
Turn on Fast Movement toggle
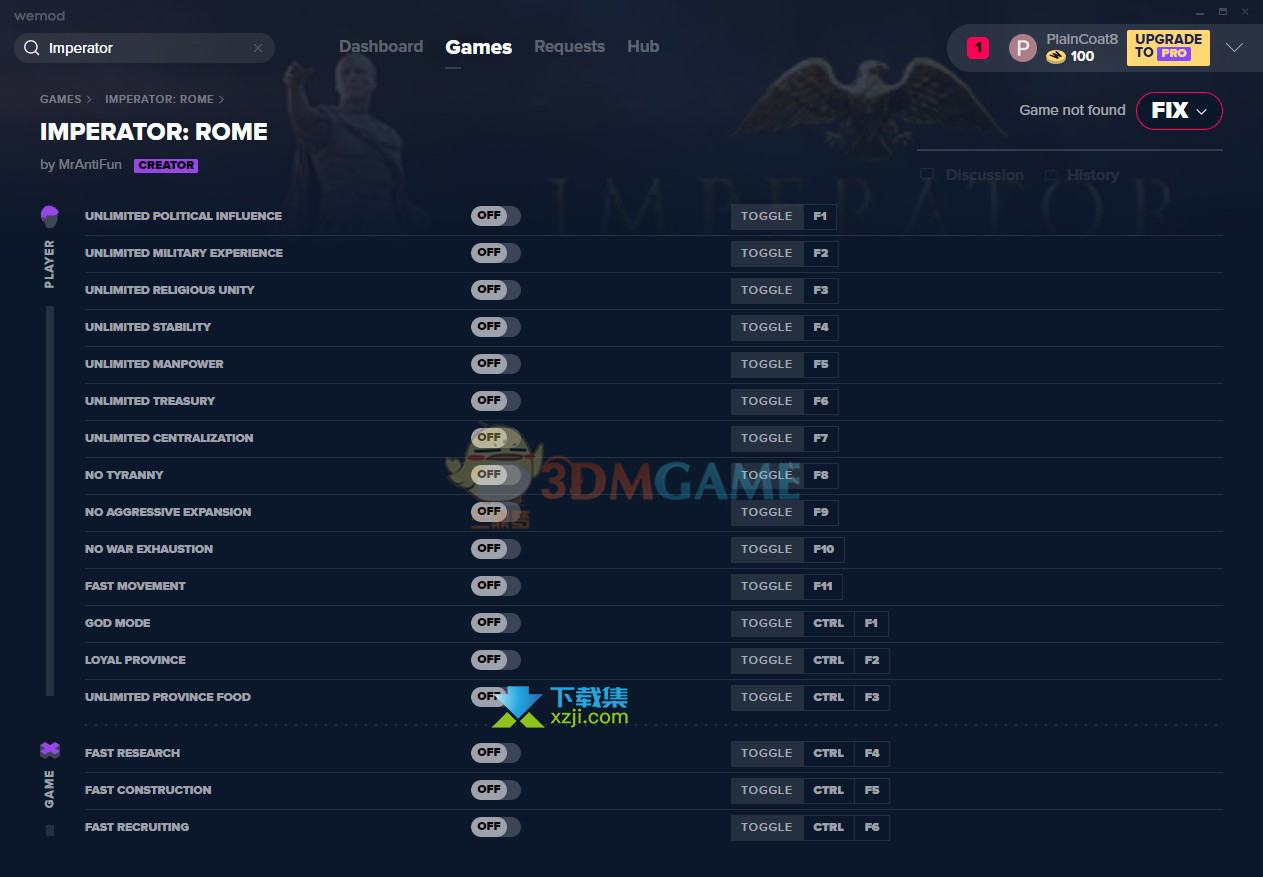tap(496, 586)
